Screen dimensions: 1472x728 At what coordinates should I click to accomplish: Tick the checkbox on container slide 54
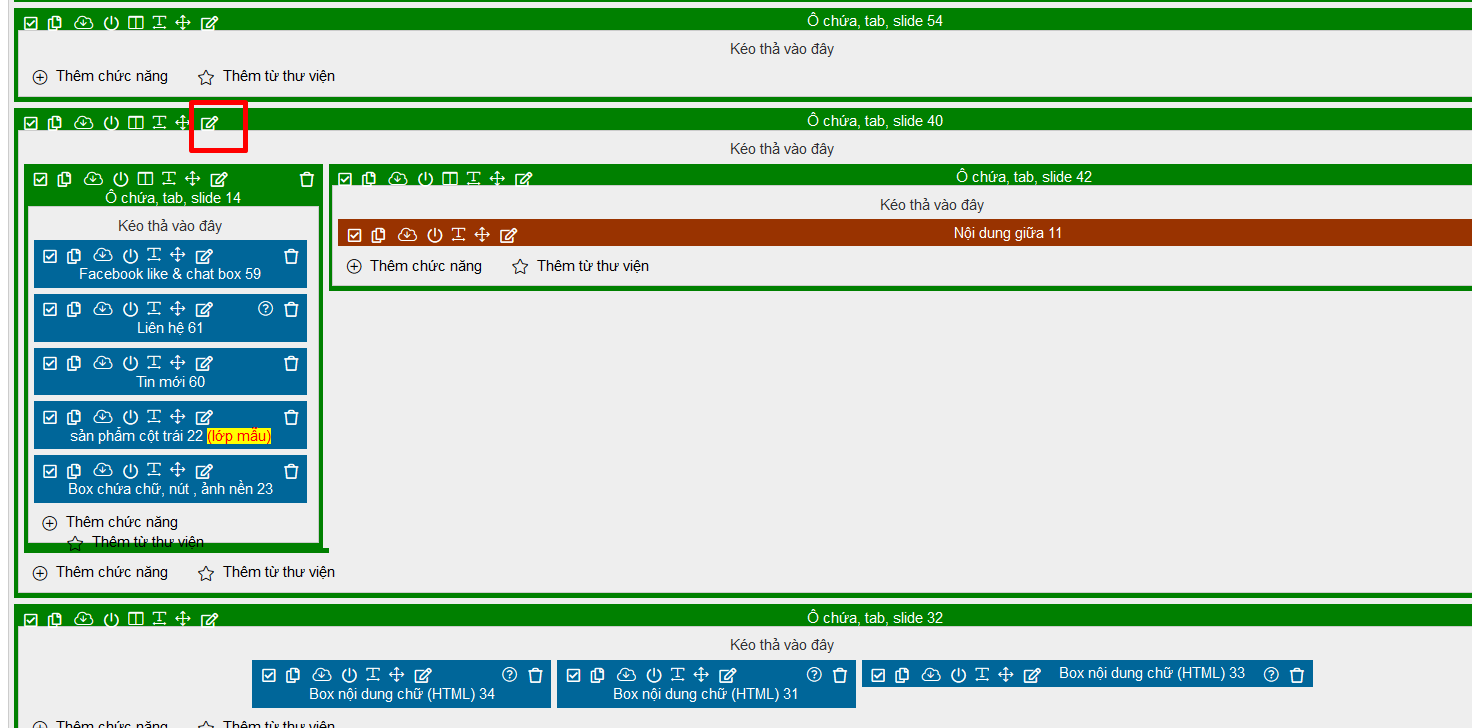[31, 22]
